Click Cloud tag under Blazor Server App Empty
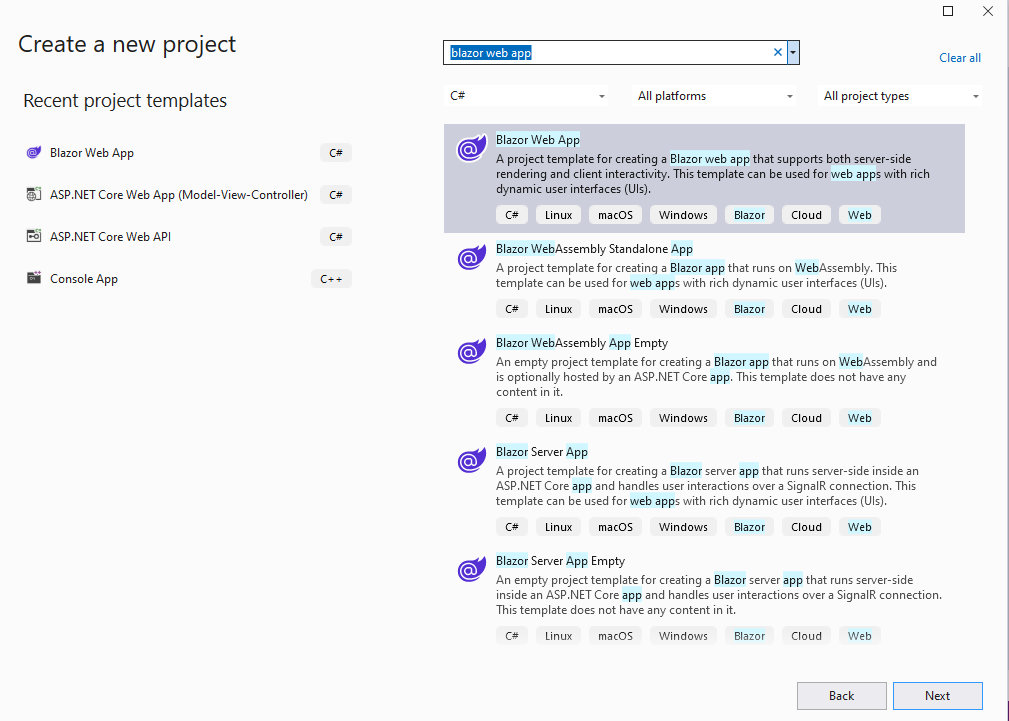 pos(806,636)
